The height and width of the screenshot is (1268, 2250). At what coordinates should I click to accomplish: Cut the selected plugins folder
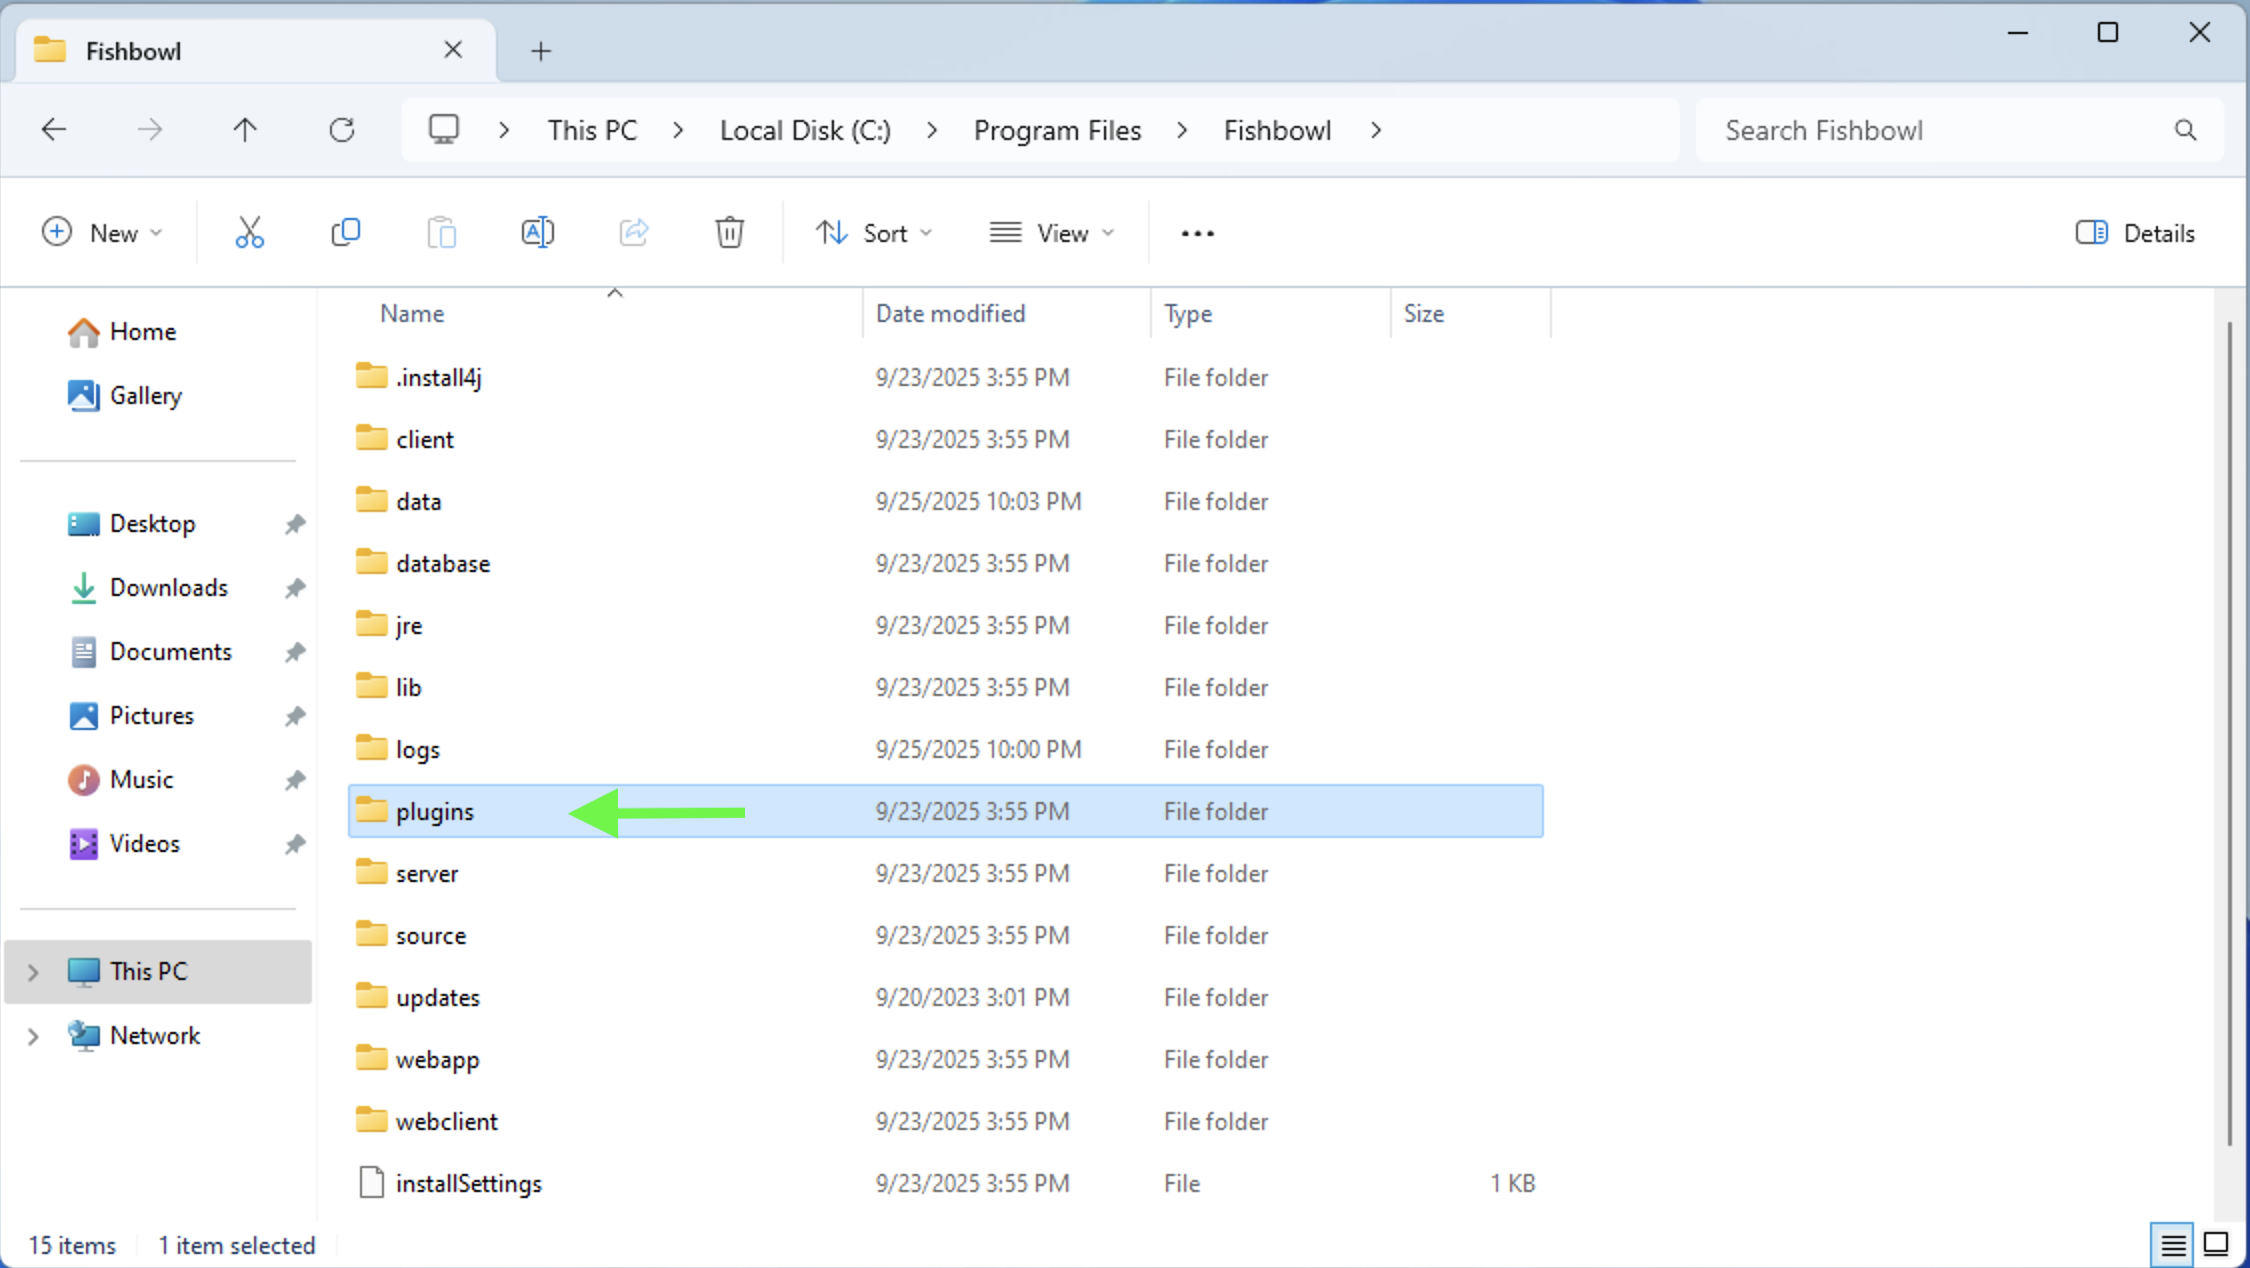coord(249,231)
